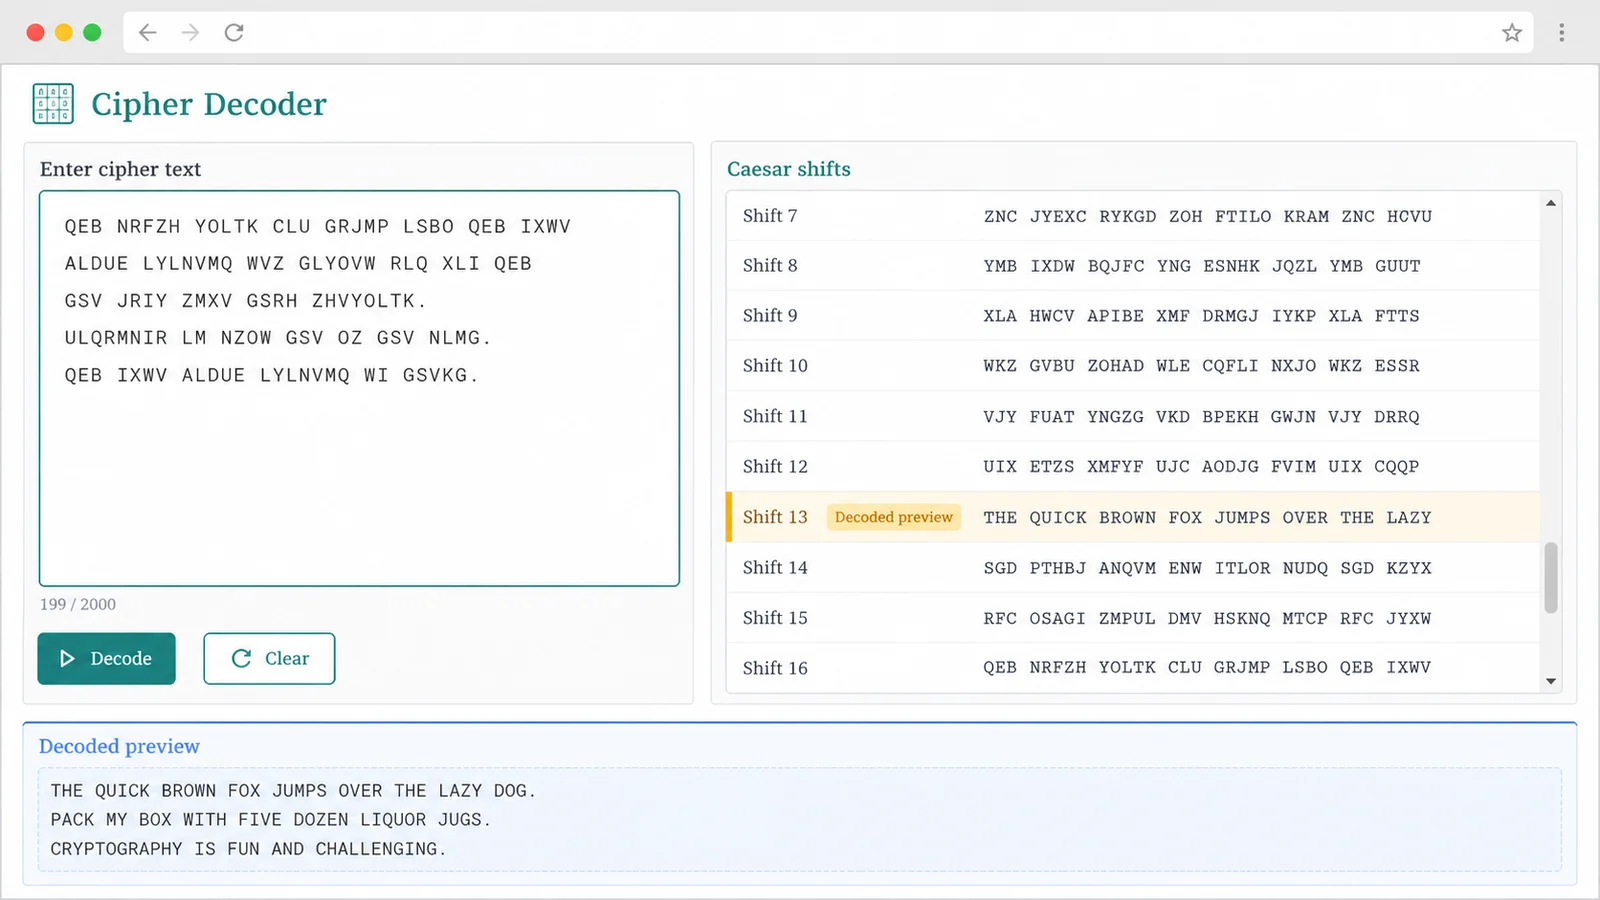Image resolution: width=1600 pixels, height=900 pixels.
Task: Select the Shift 12 row
Action: pyautogui.click(x=1133, y=467)
